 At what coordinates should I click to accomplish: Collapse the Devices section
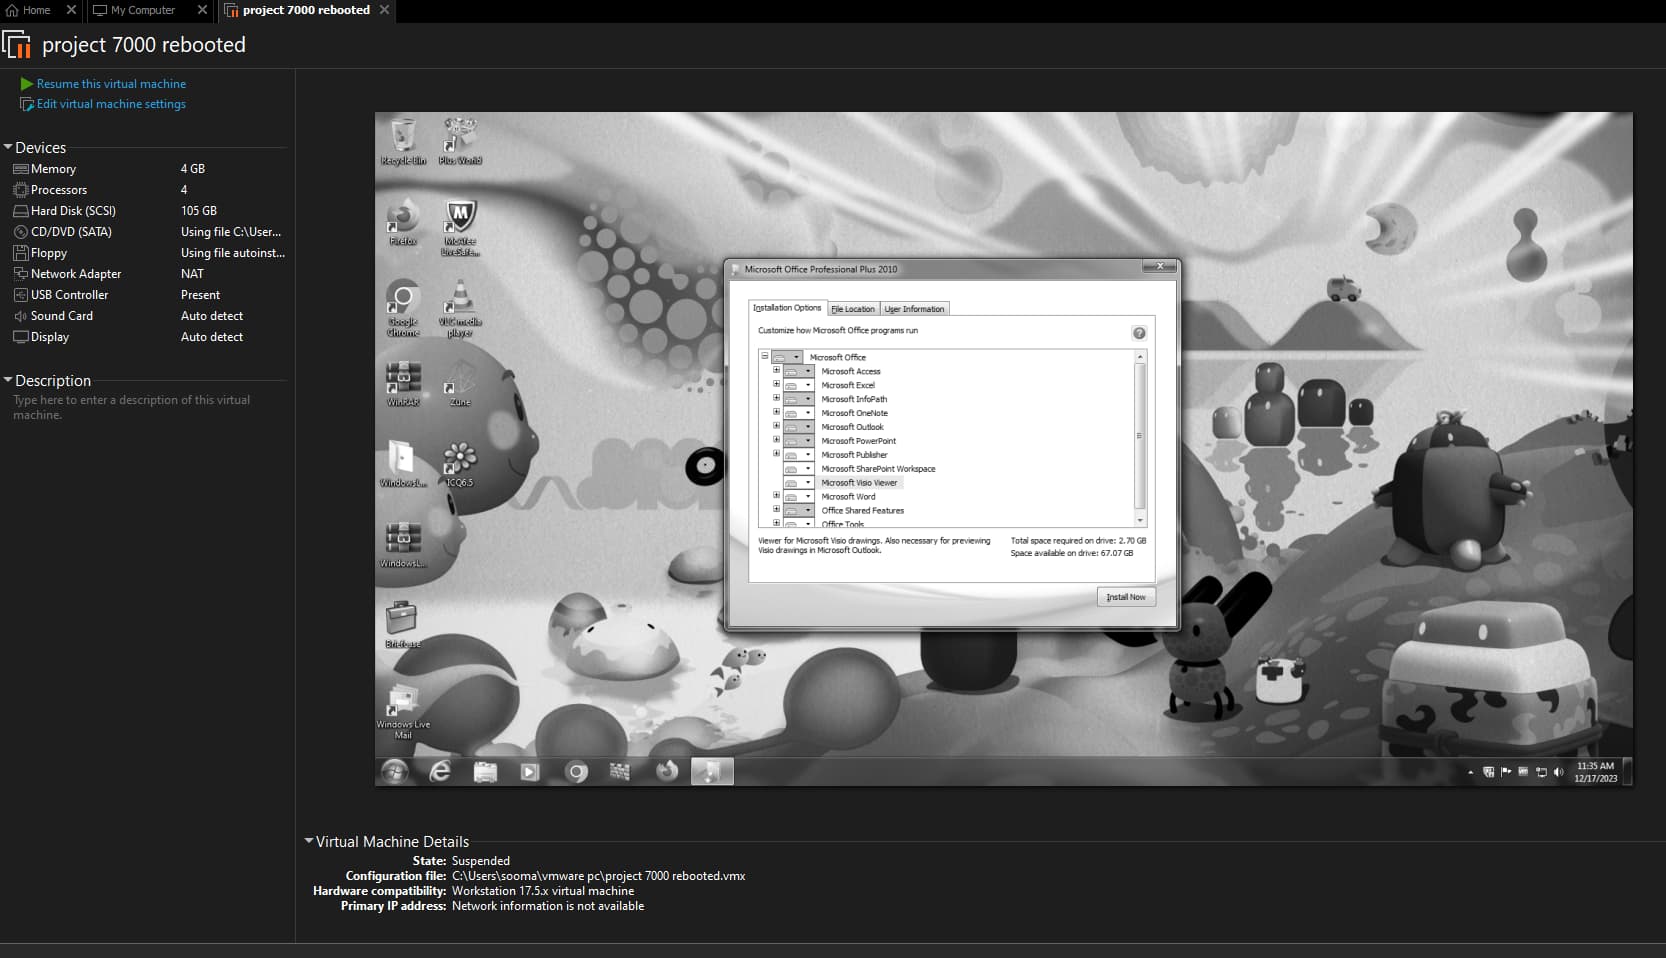tap(9, 147)
